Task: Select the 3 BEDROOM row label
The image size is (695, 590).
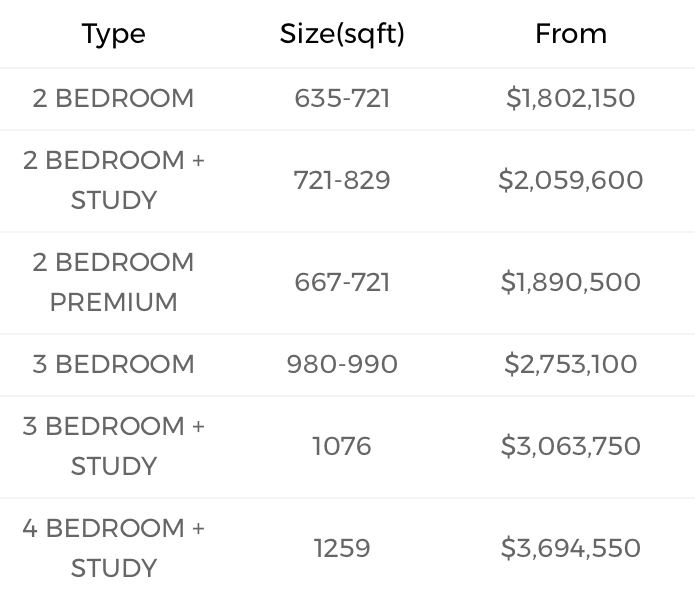Action: pyautogui.click(x=113, y=364)
